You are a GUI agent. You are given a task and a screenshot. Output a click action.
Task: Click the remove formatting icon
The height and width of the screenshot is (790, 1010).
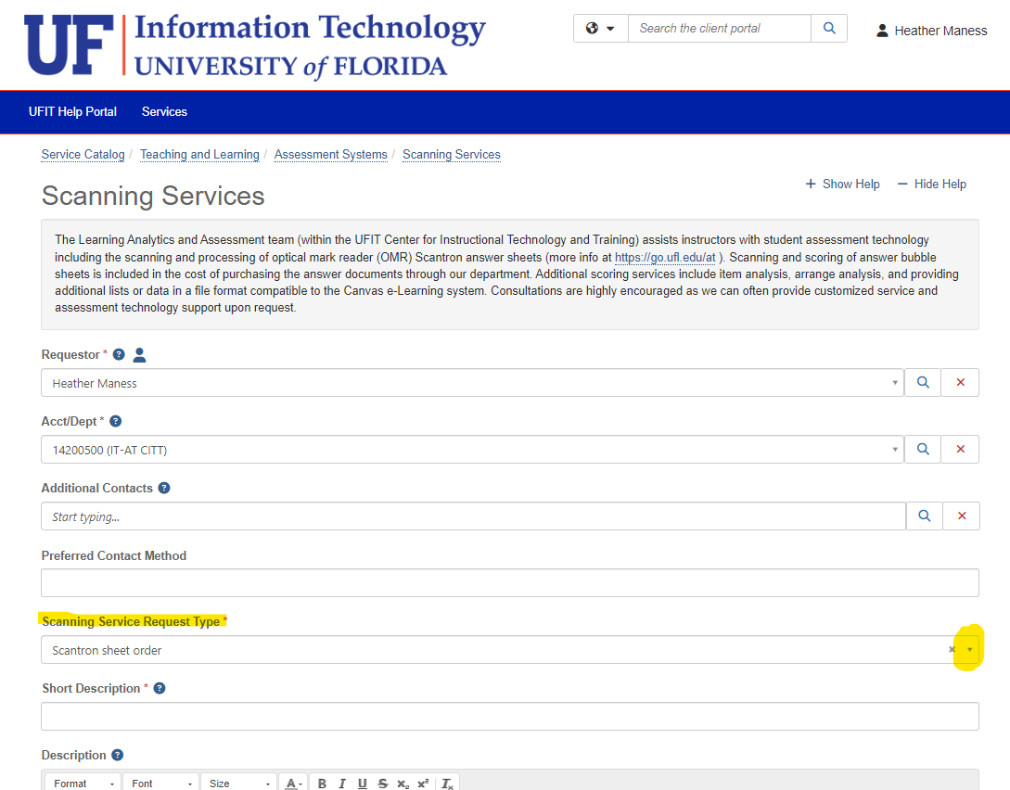point(447,784)
